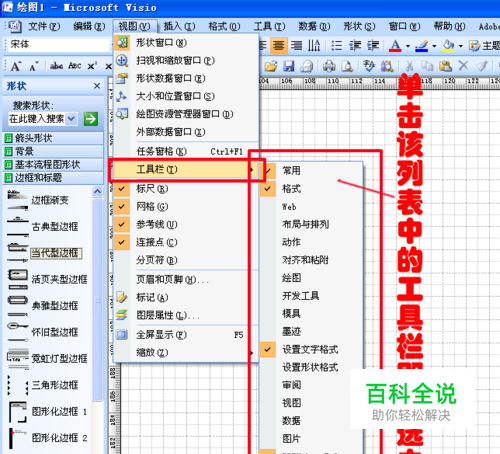Expand the 背景 stencil
Screen dimensions: 500x454
pos(53,151)
